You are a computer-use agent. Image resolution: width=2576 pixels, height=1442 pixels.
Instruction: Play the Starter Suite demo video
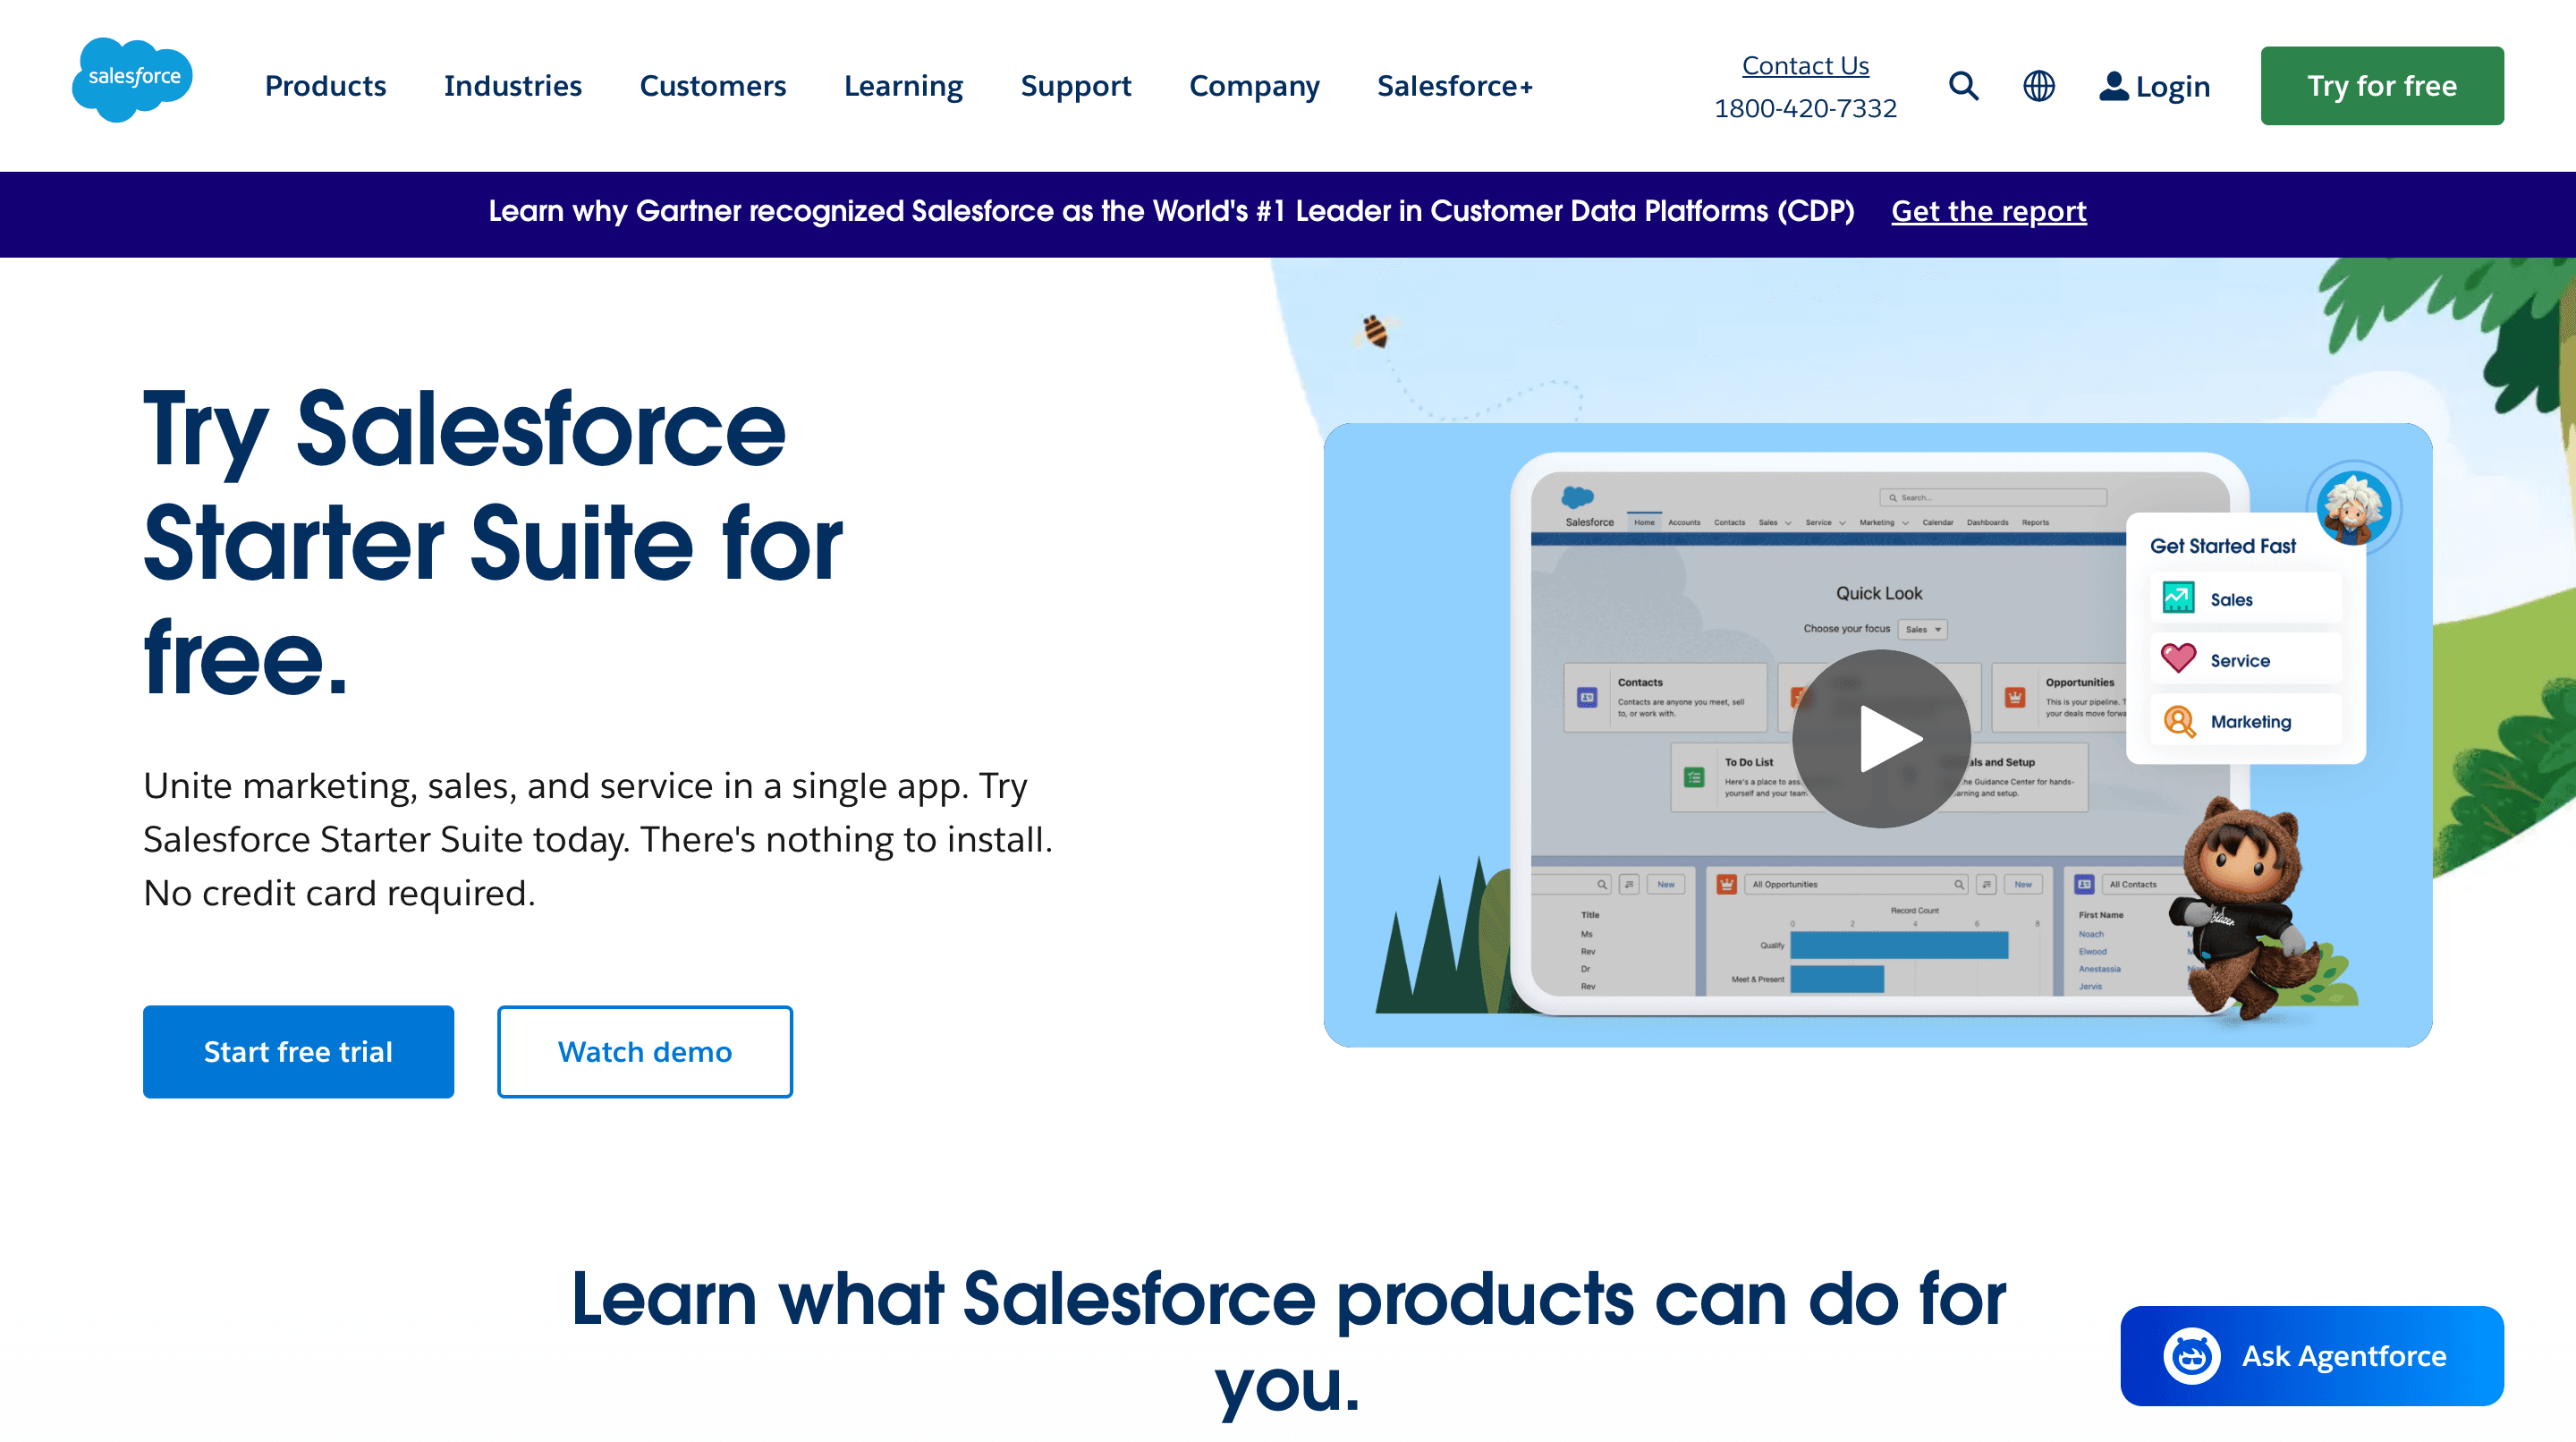click(x=1881, y=739)
